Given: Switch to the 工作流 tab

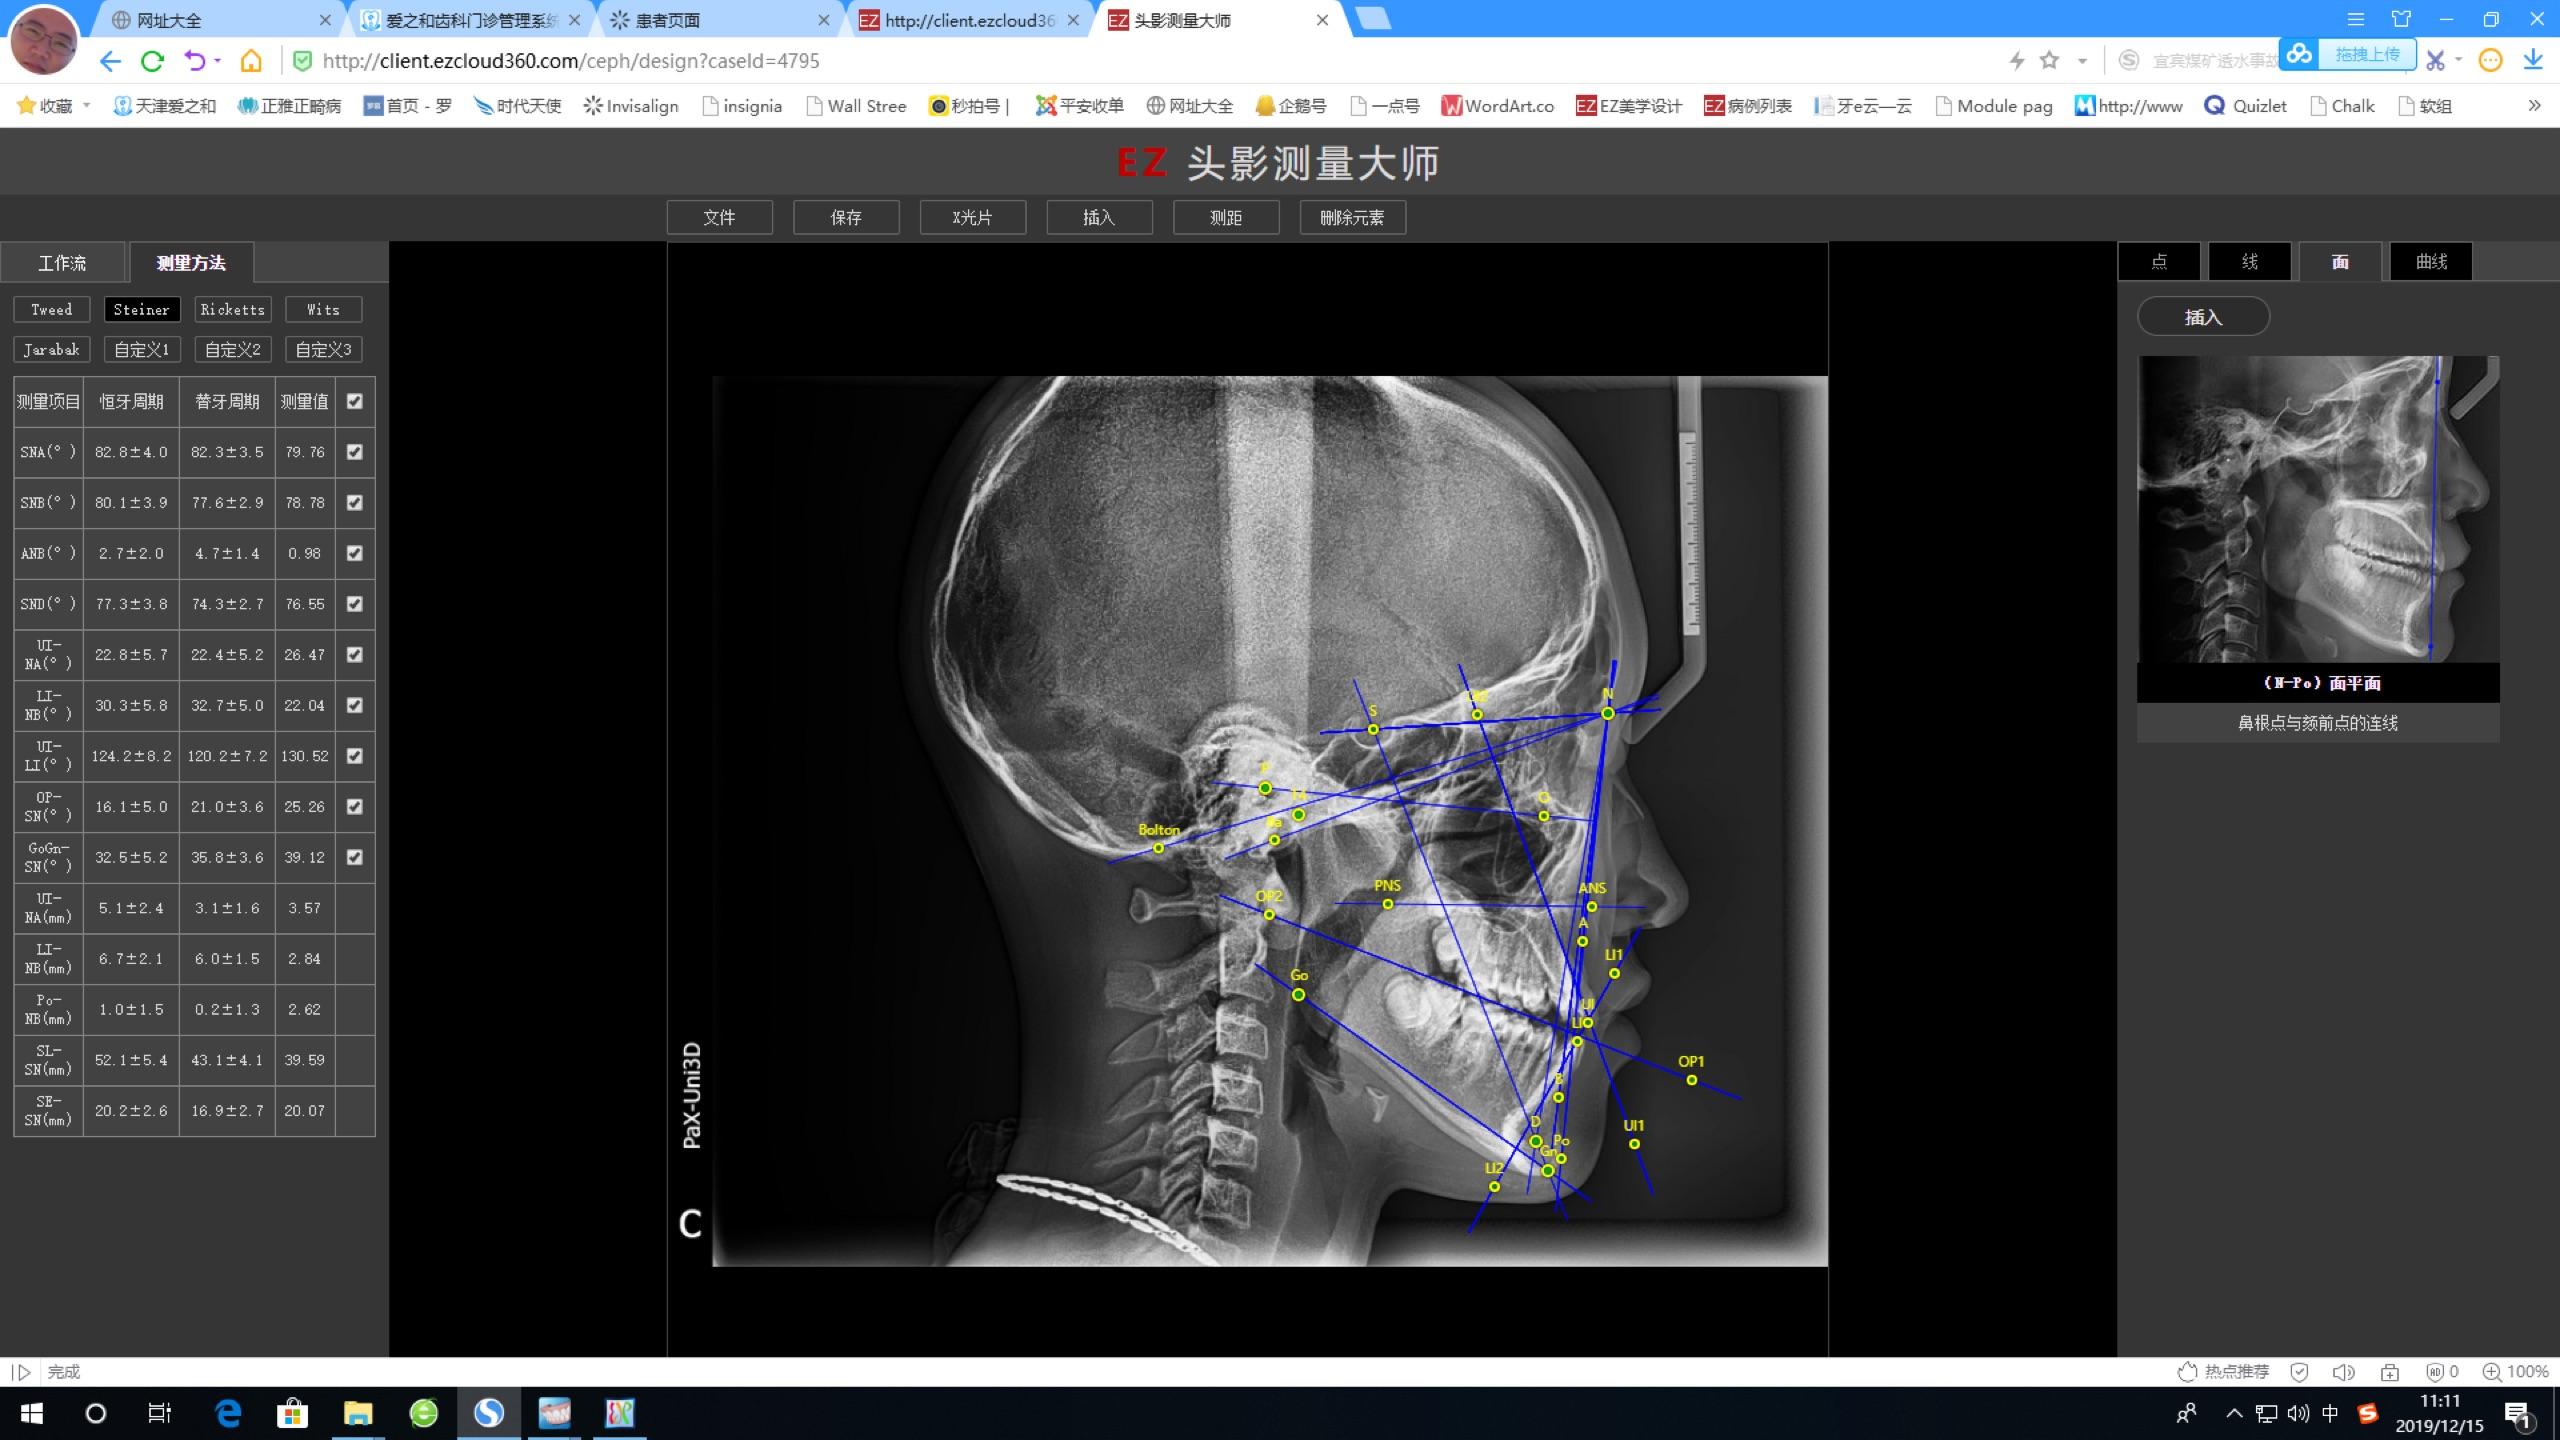Looking at the screenshot, I should [x=62, y=263].
